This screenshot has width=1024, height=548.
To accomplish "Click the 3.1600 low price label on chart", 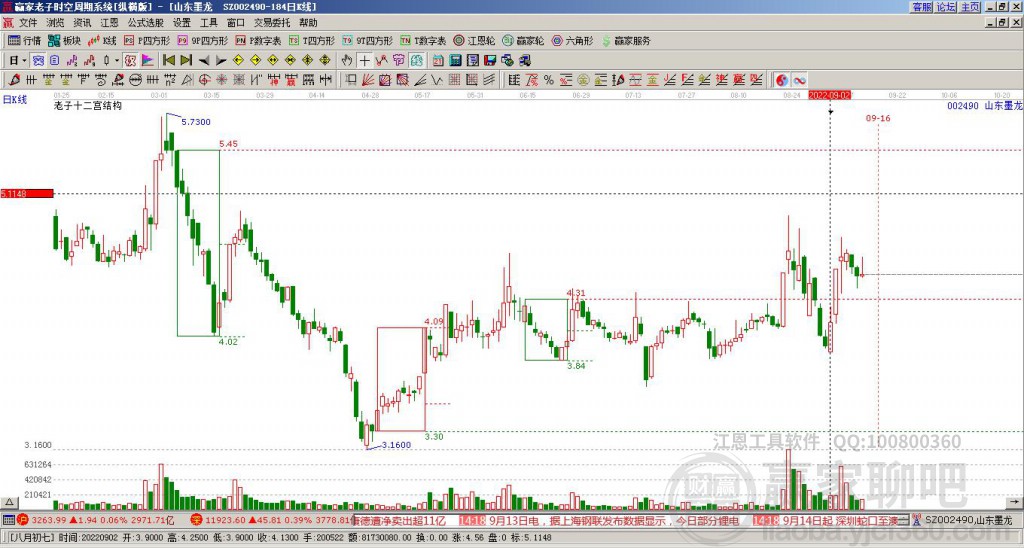I will pyautogui.click(x=396, y=445).
